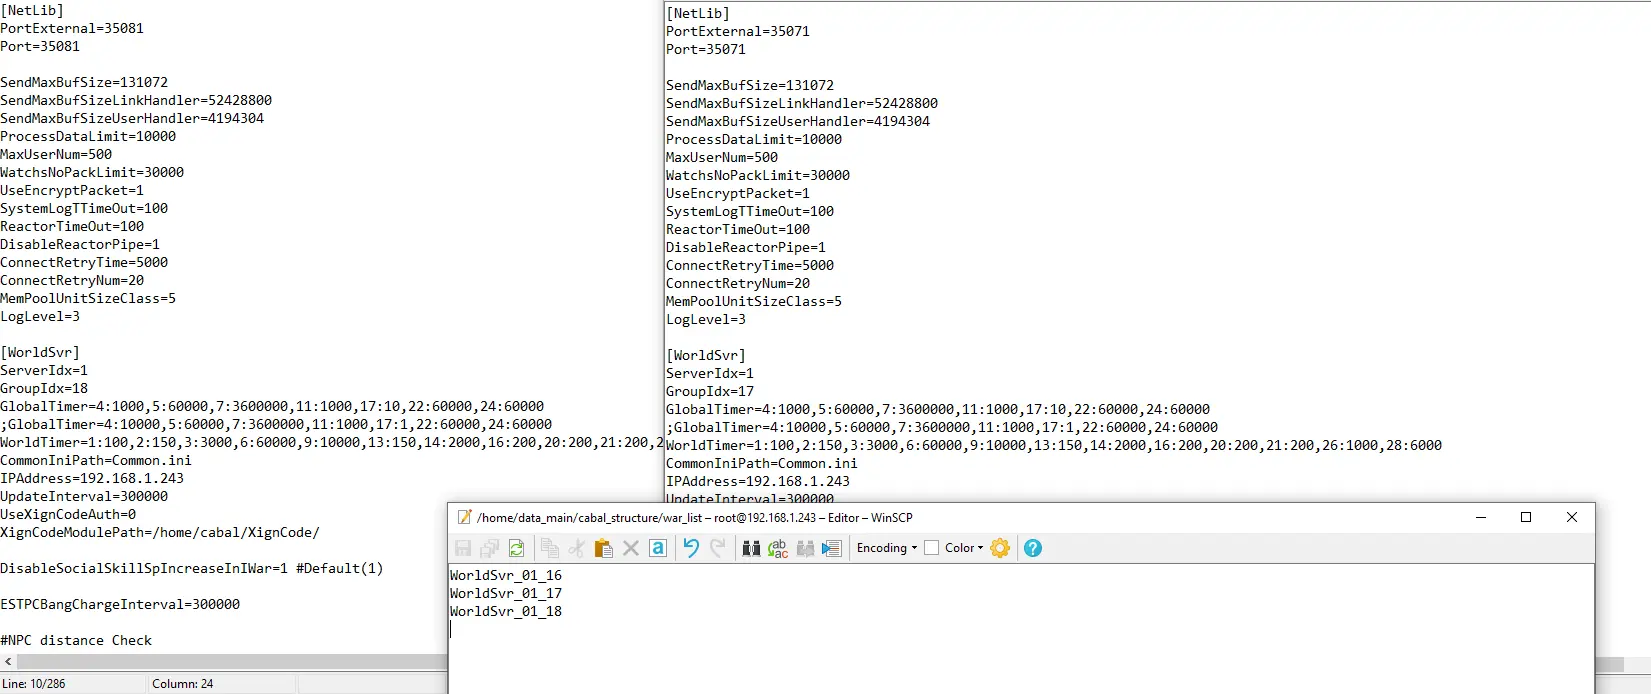
Task: Click the GroupIdx=18 line in left editor
Action: pos(44,388)
